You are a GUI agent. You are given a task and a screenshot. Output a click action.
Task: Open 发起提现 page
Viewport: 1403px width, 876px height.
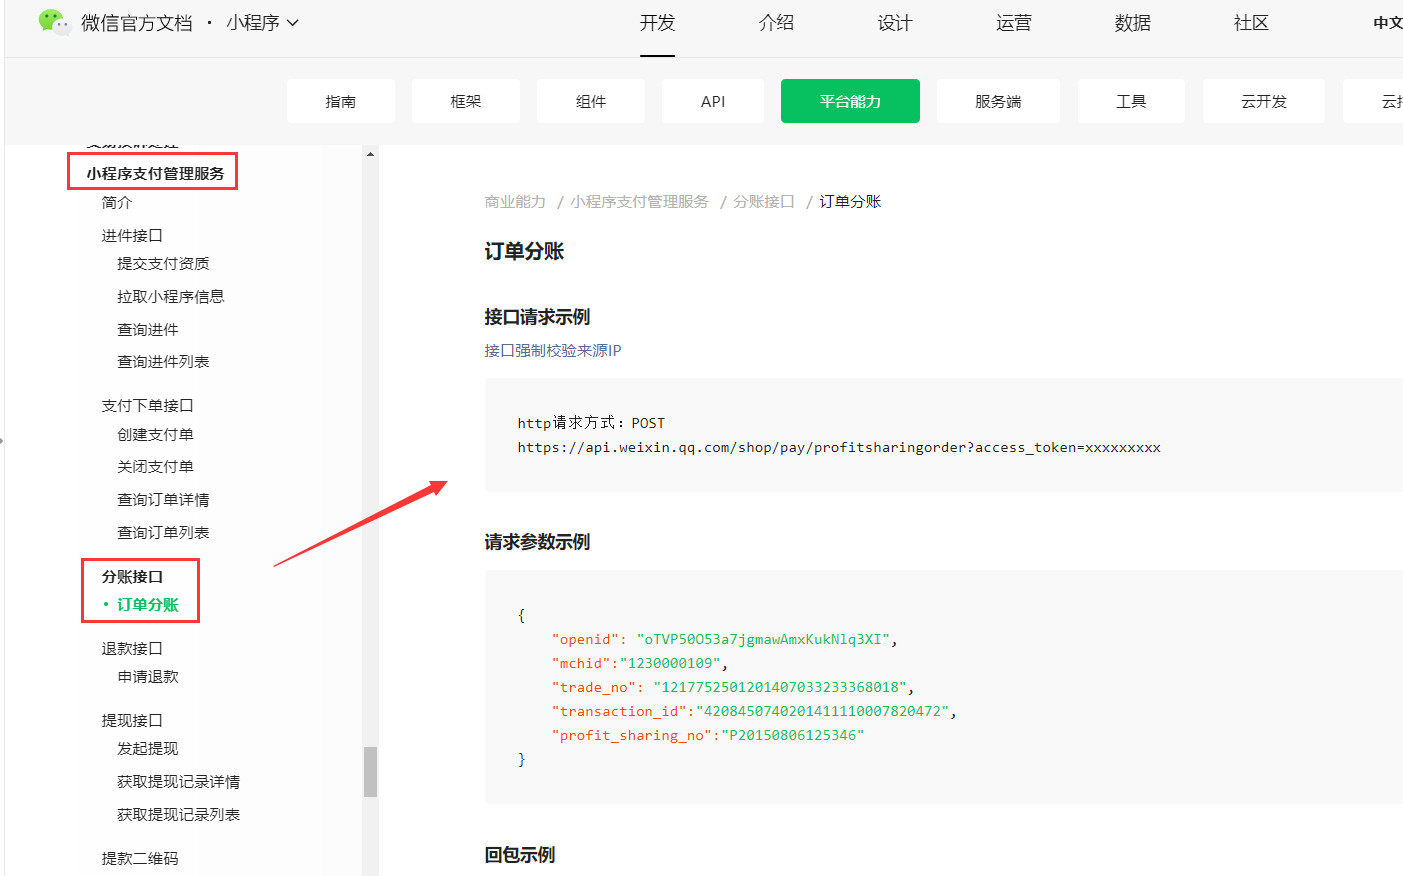click(x=148, y=748)
